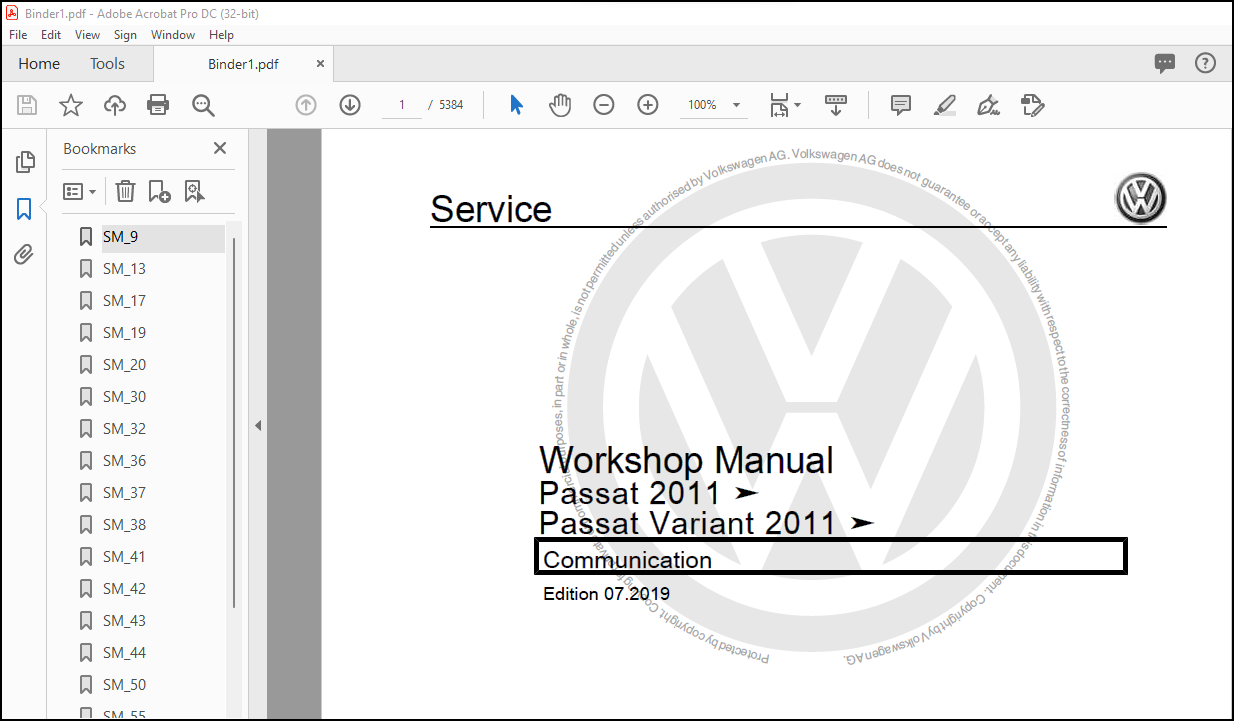Image resolution: width=1234 pixels, height=721 pixels.
Task: Click the upload to cloud icon
Action: (x=115, y=105)
